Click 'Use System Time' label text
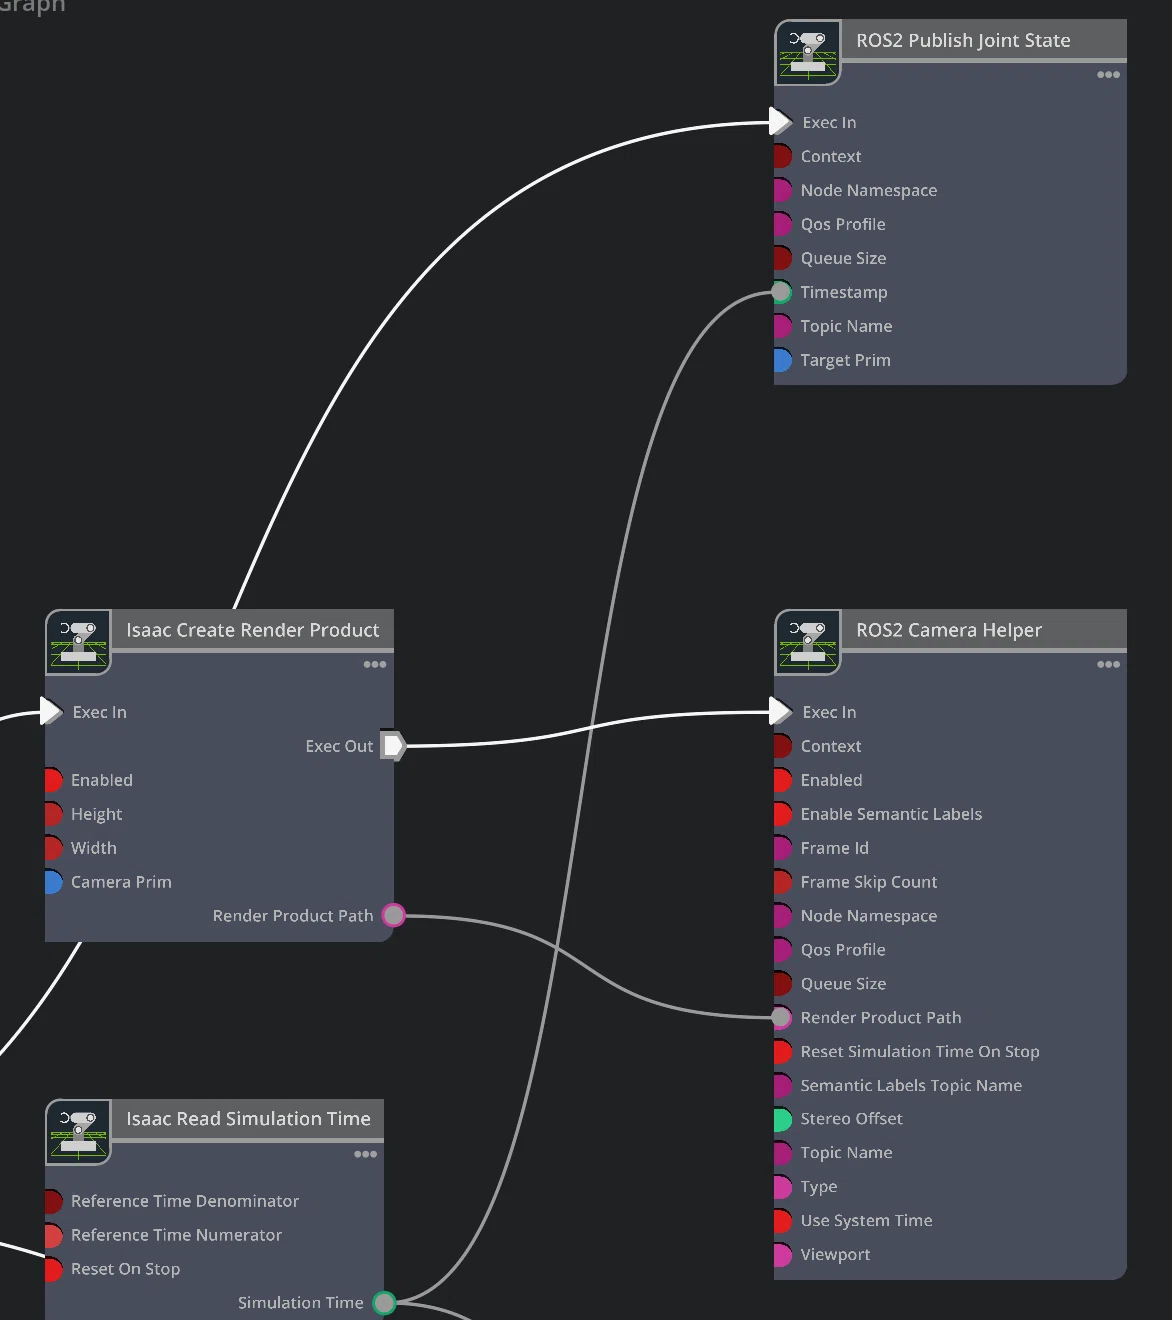Image resolution: width=1172 pixels, height=1320 pixels. [x=866, y=1221]
